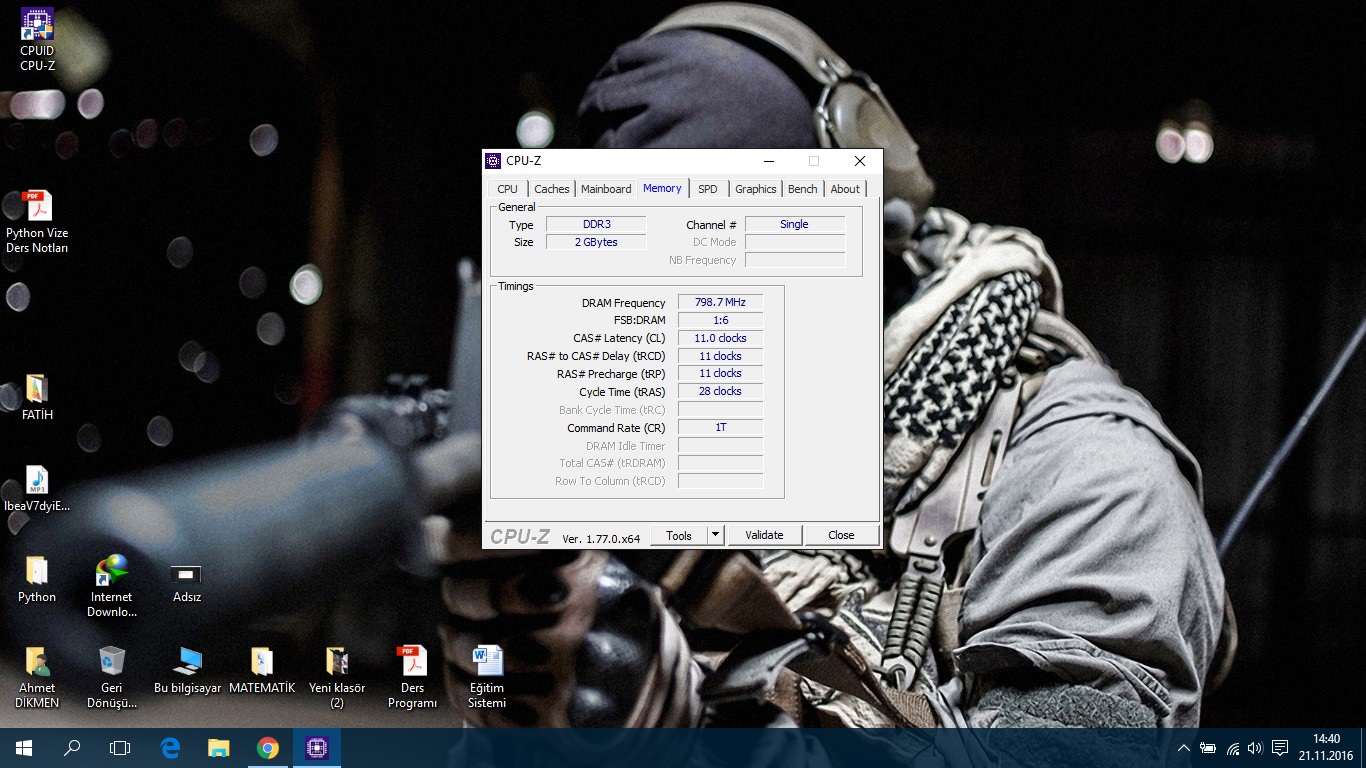1366x768 pixels.
Task: Select the Memory tab
Action: tap(662, 188)
